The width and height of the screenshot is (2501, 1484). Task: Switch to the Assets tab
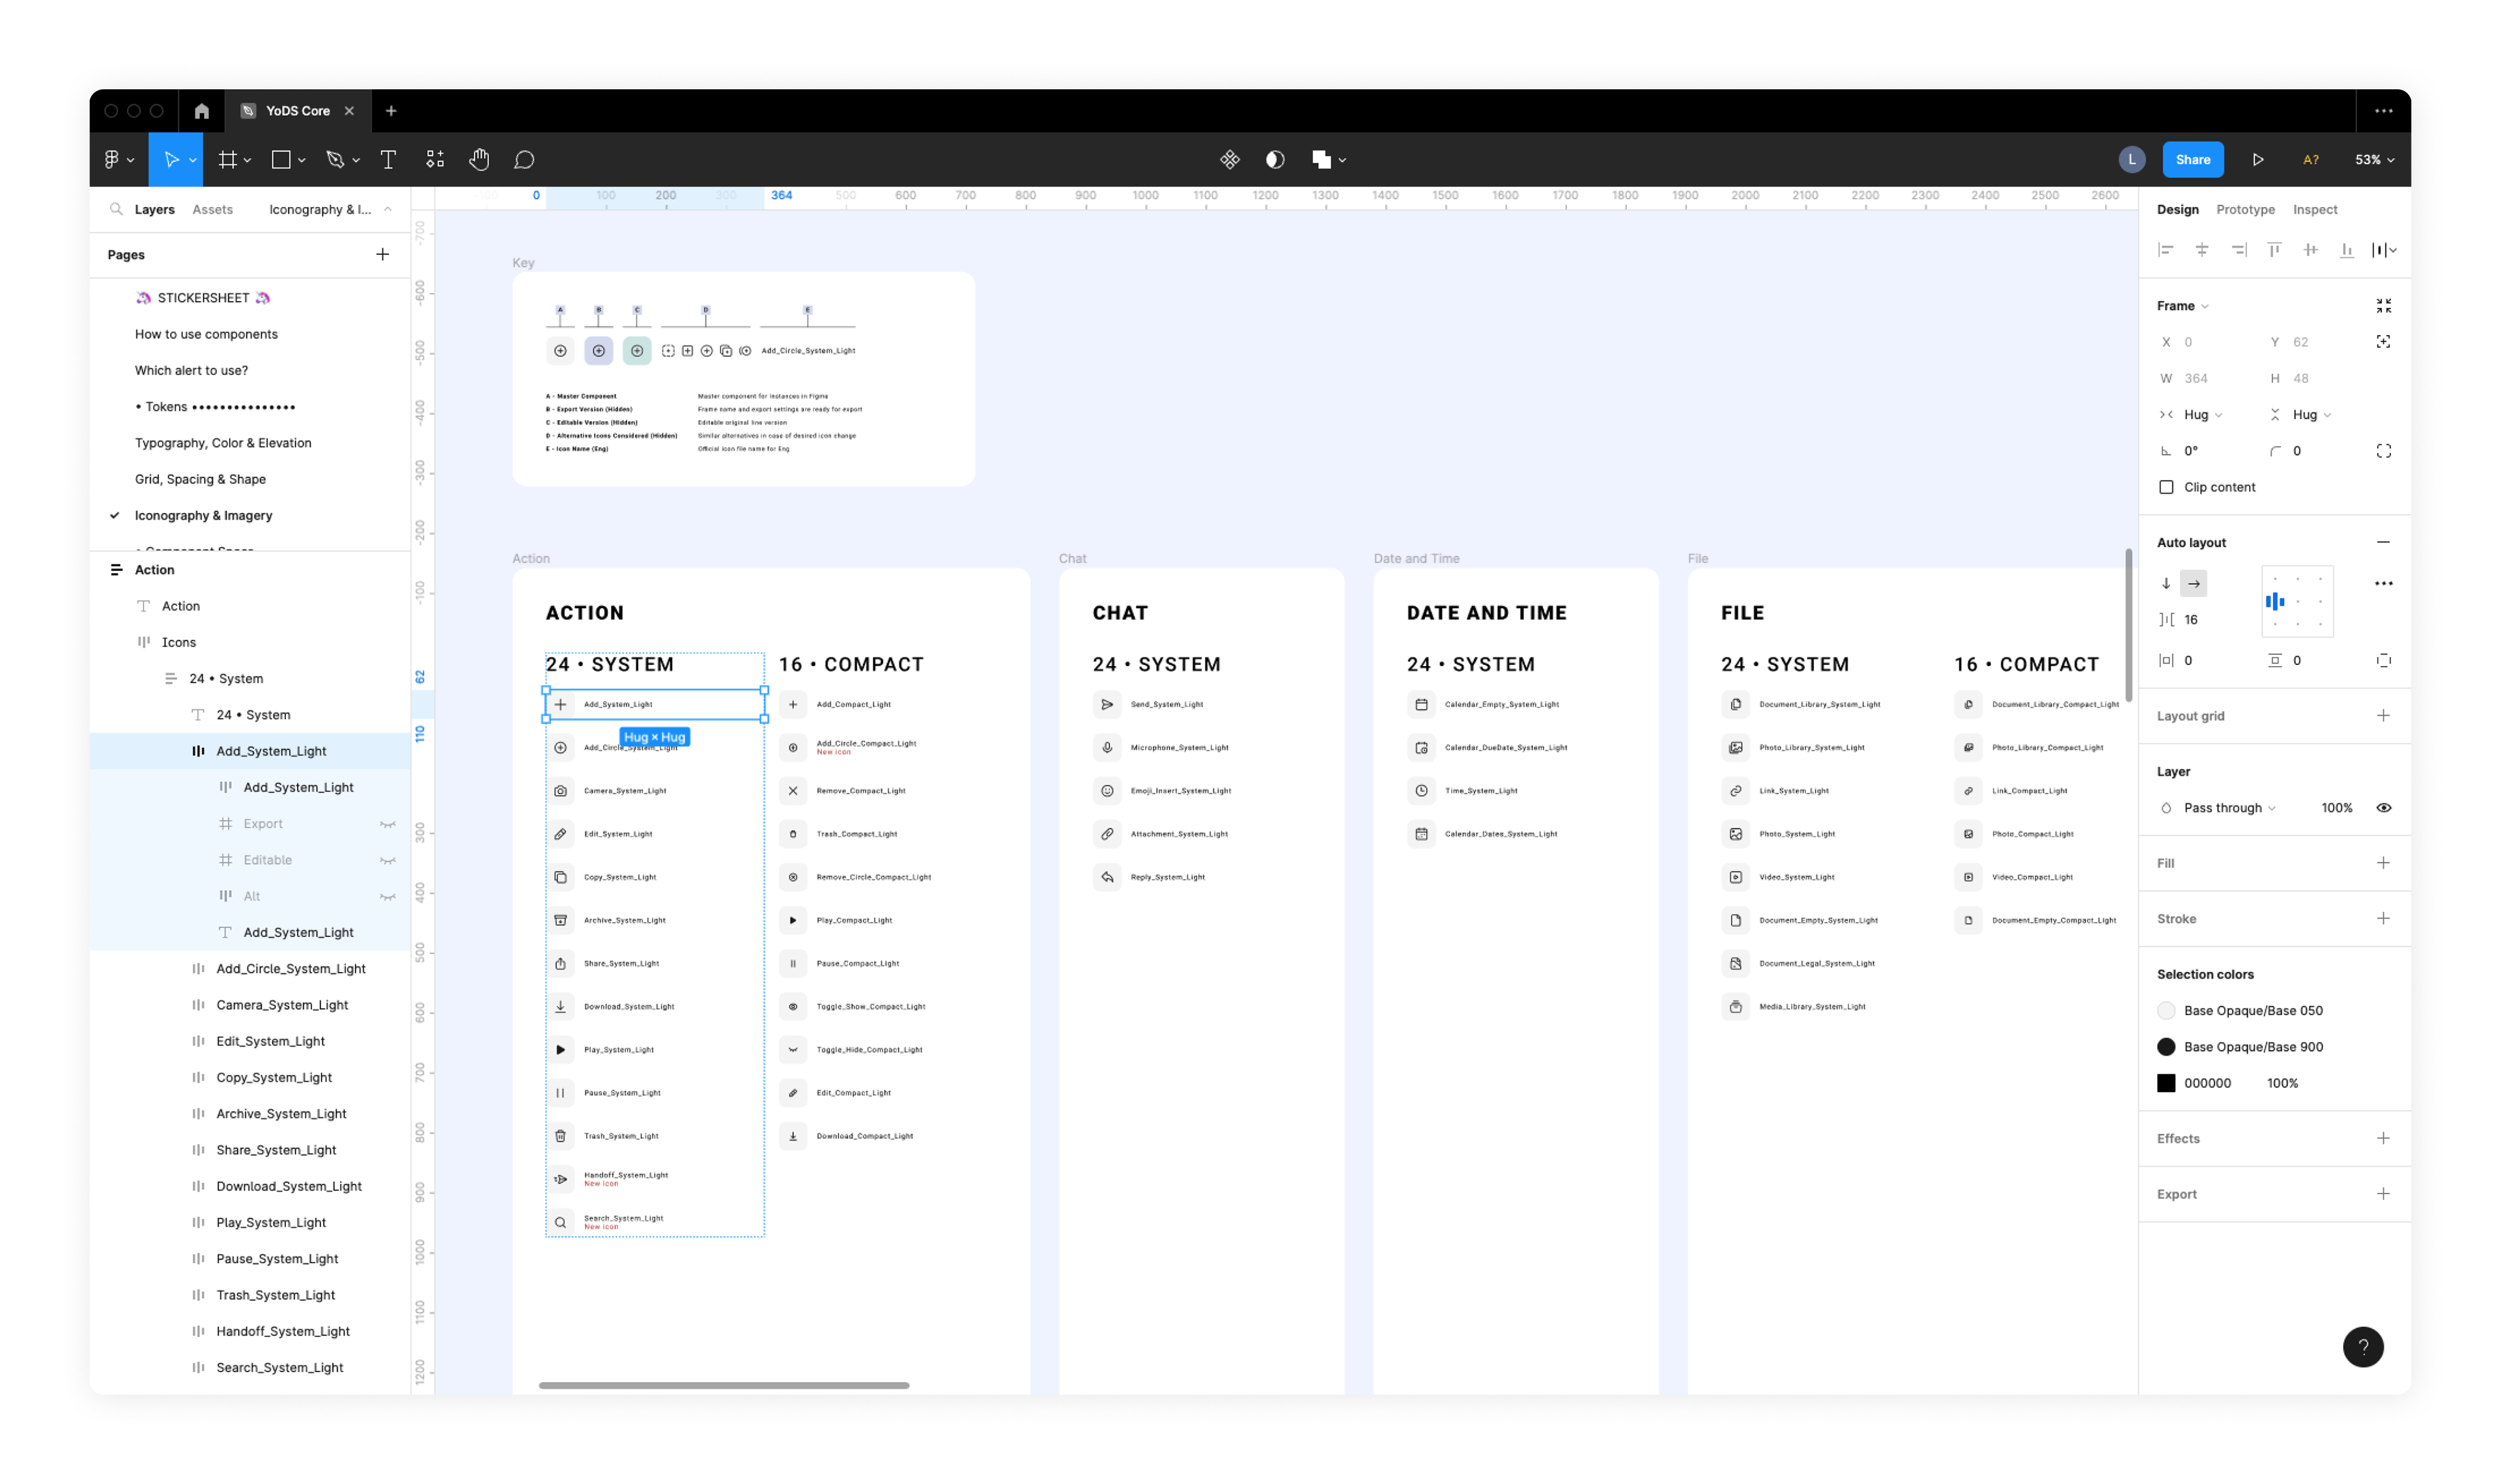click(212, 209)
